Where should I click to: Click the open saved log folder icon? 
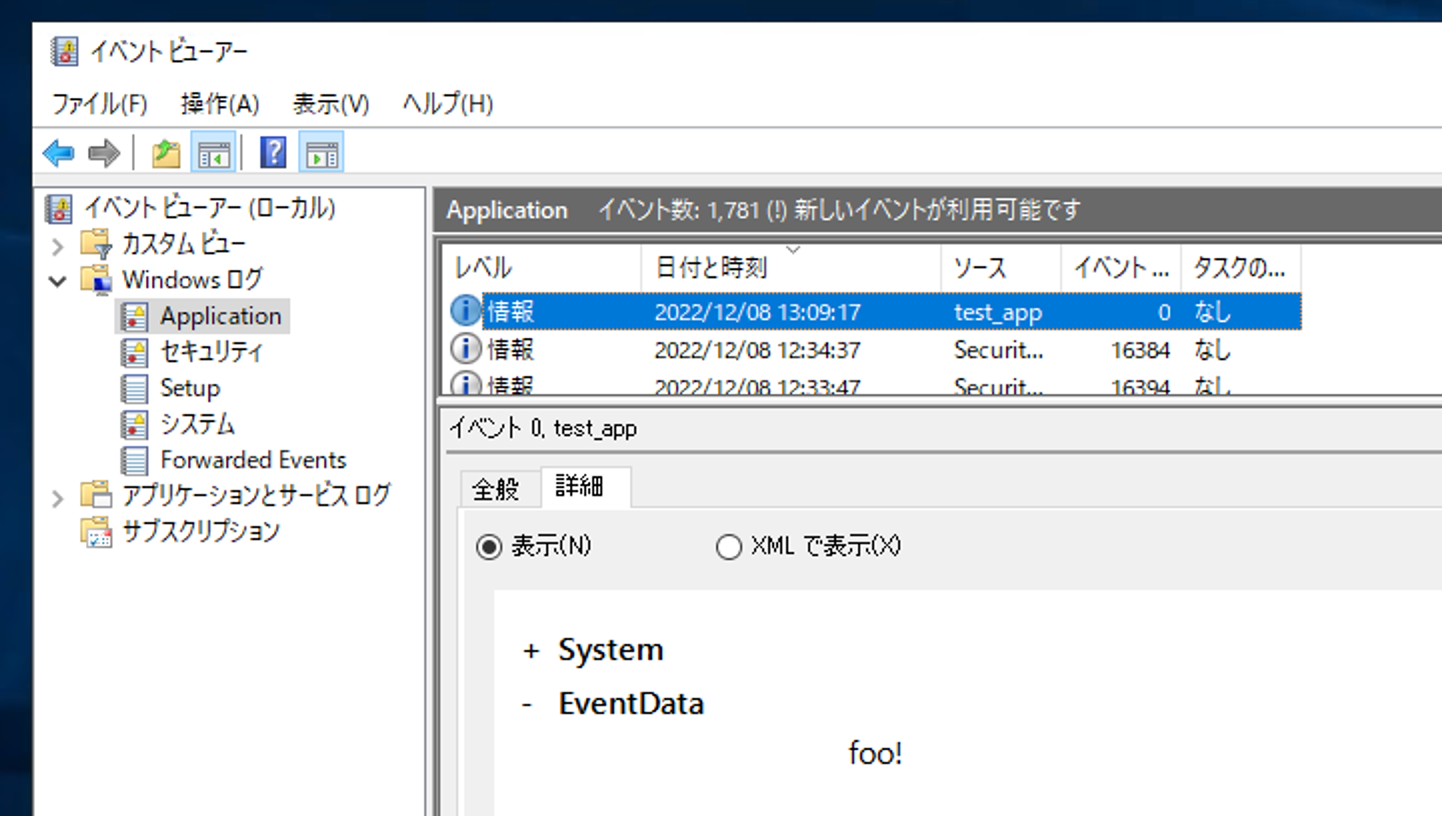pyautogui.click(x=166, y=152)
